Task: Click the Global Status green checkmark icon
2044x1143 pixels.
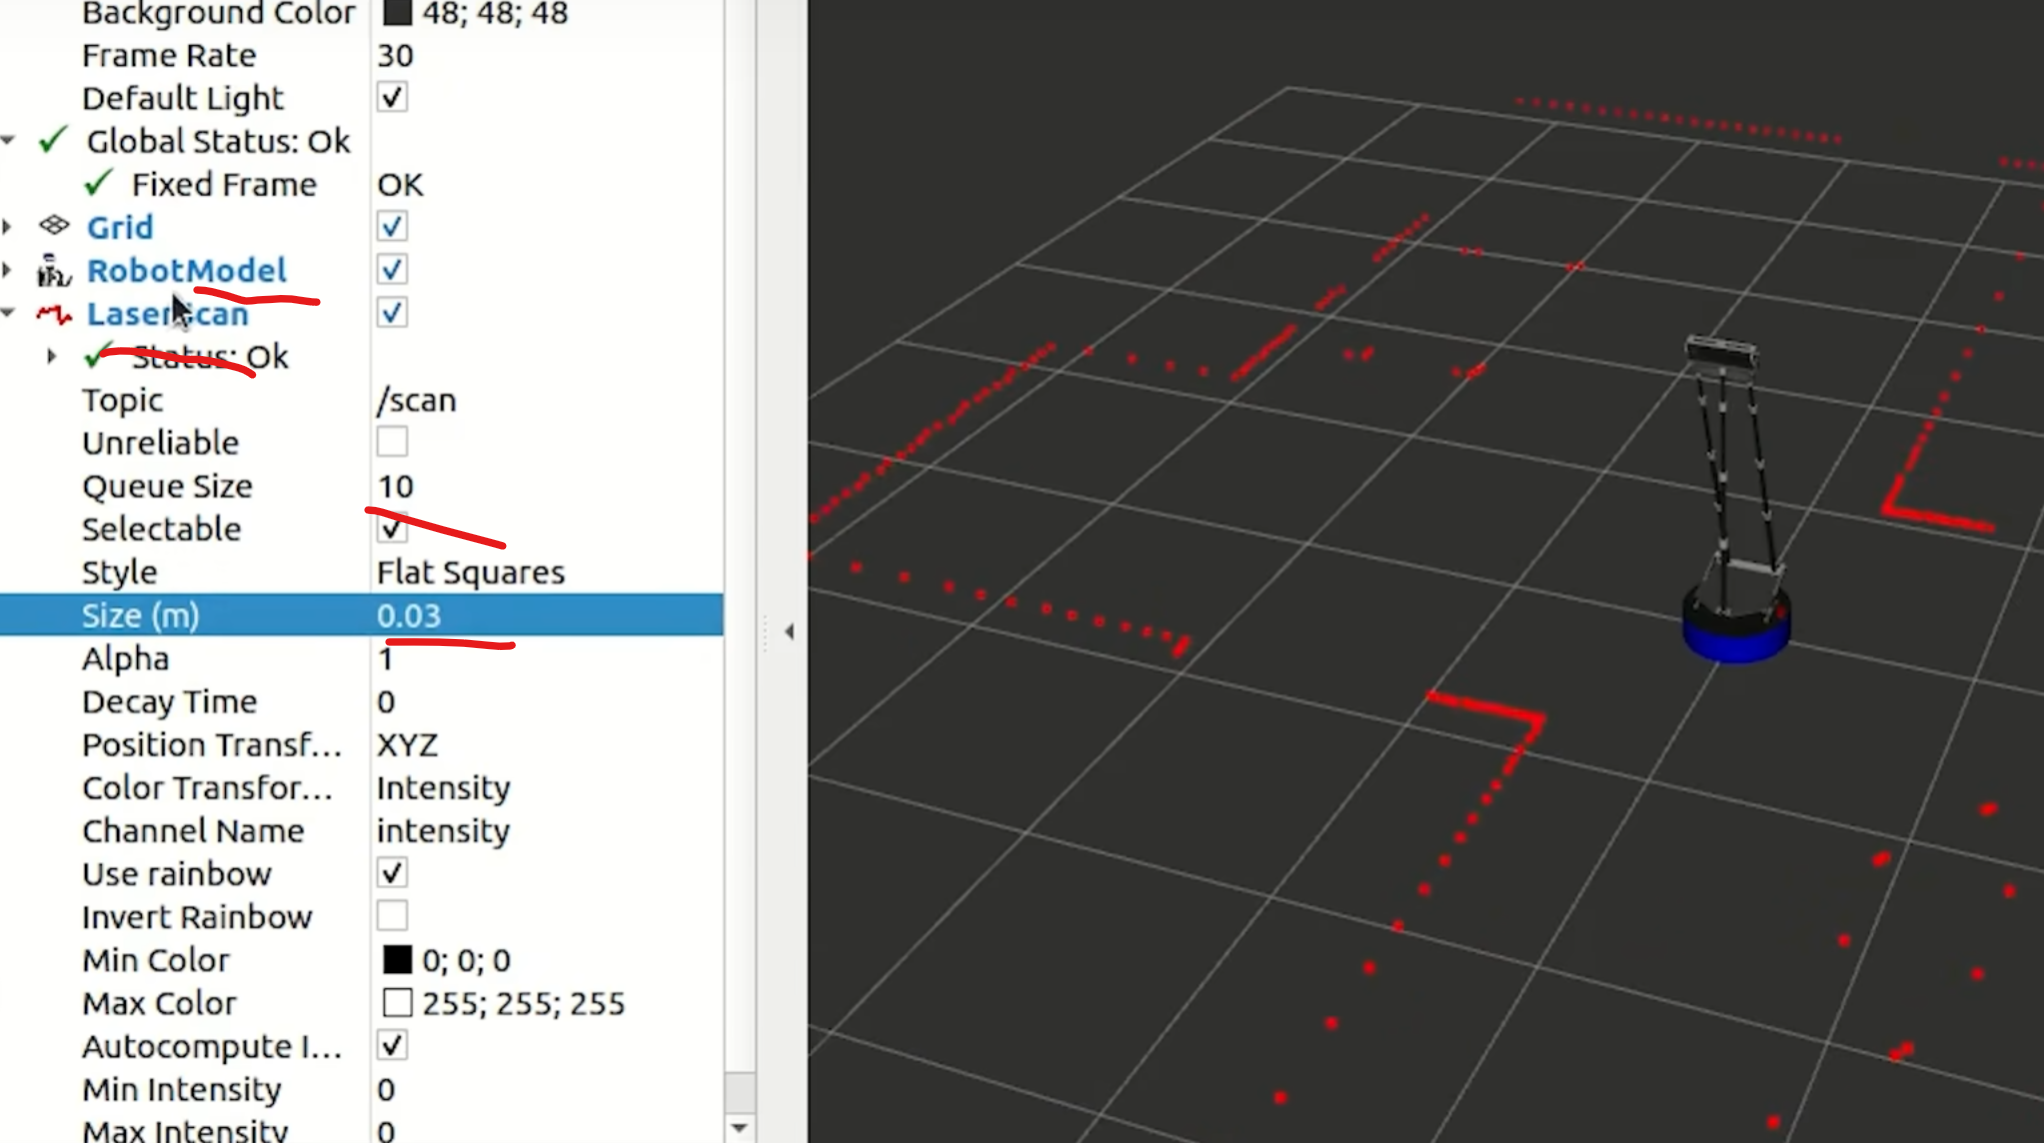Action: (53, 141)
